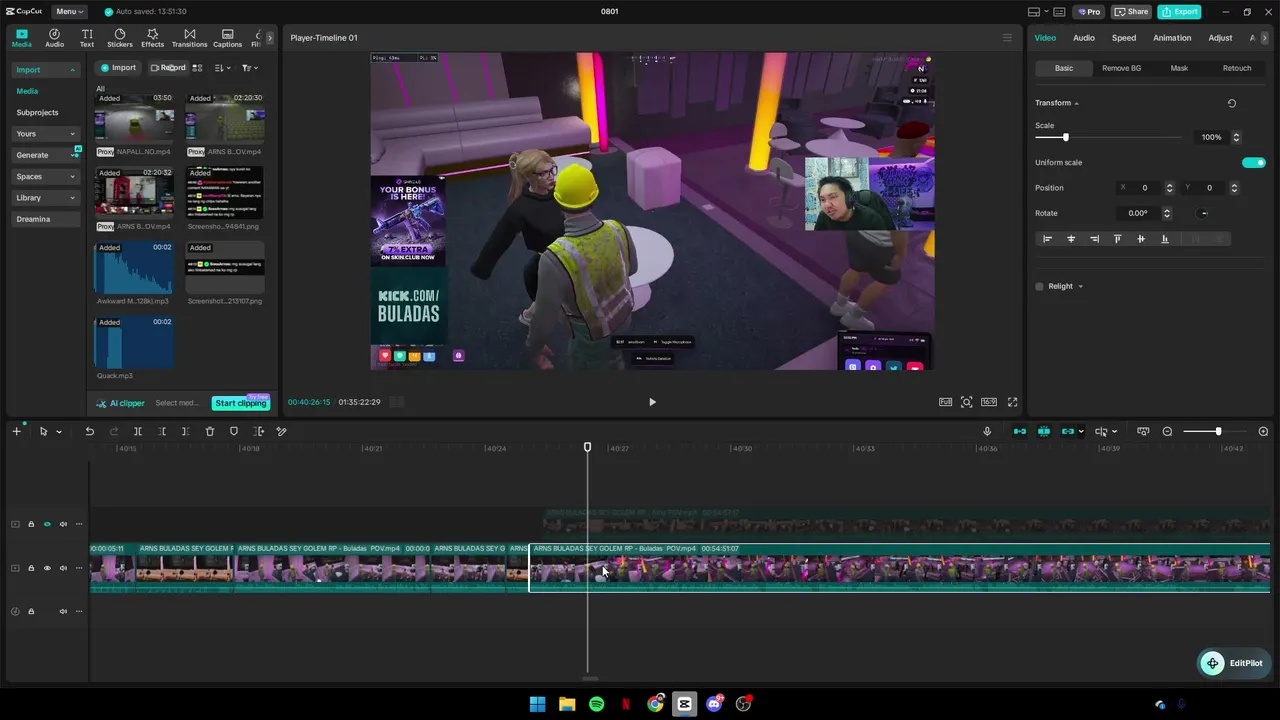Open Spotify from the taskbar
This screenshot has height=720, width=1280.
(596, 704)
